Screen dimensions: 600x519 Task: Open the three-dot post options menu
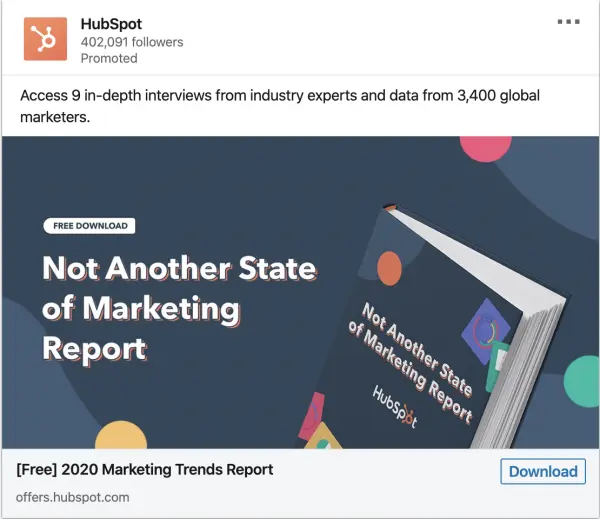(x=569, y=22)
